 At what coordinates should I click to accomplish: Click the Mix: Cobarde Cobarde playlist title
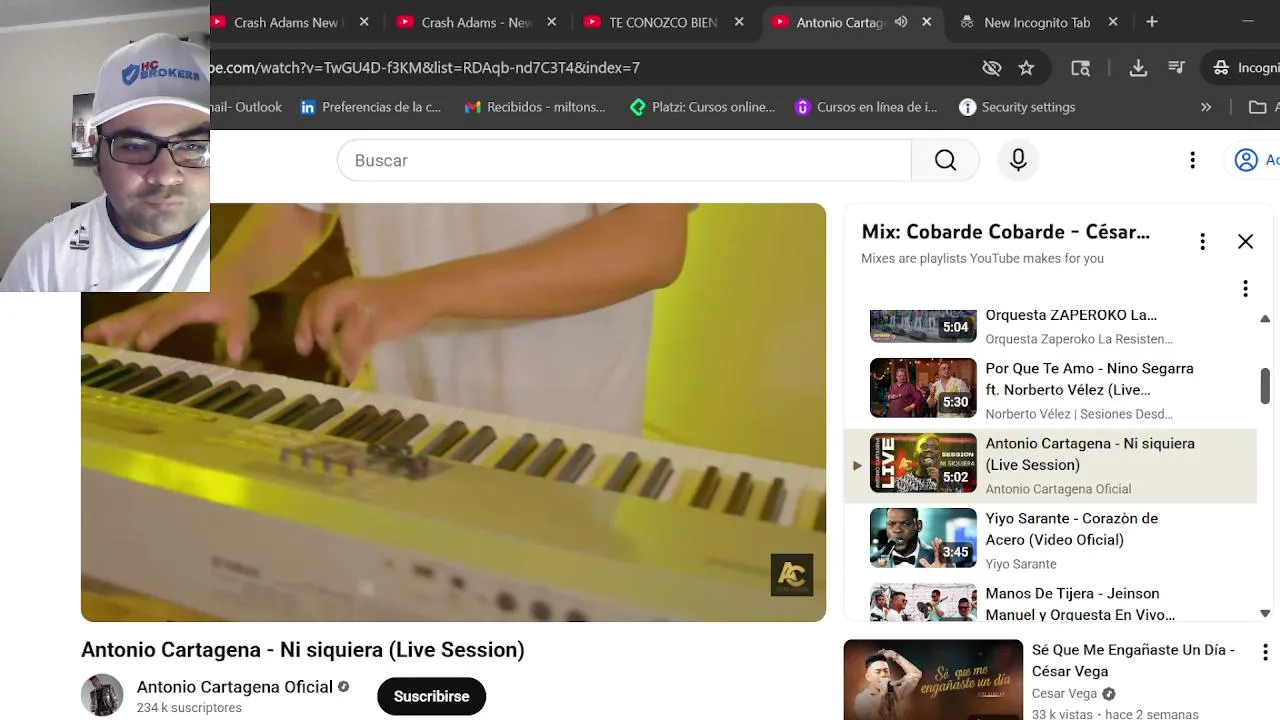[x=1005, y=232]
